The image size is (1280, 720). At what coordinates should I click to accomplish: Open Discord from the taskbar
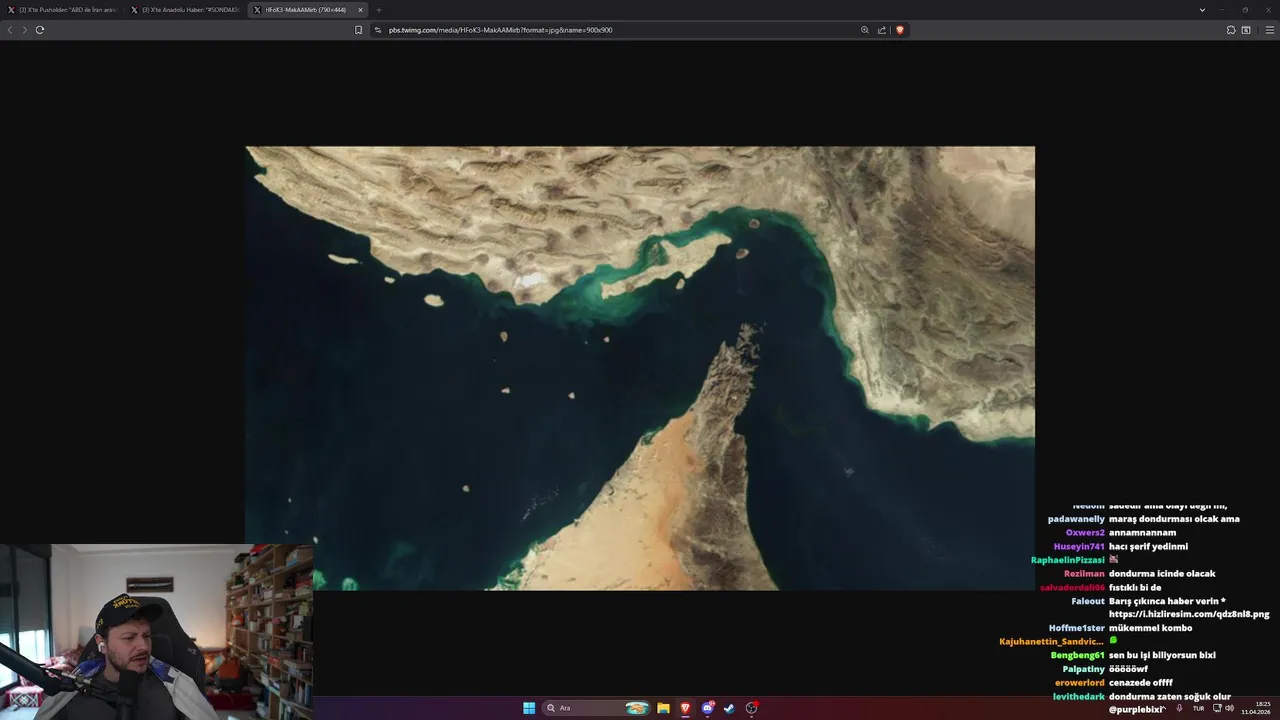(707, 708)
